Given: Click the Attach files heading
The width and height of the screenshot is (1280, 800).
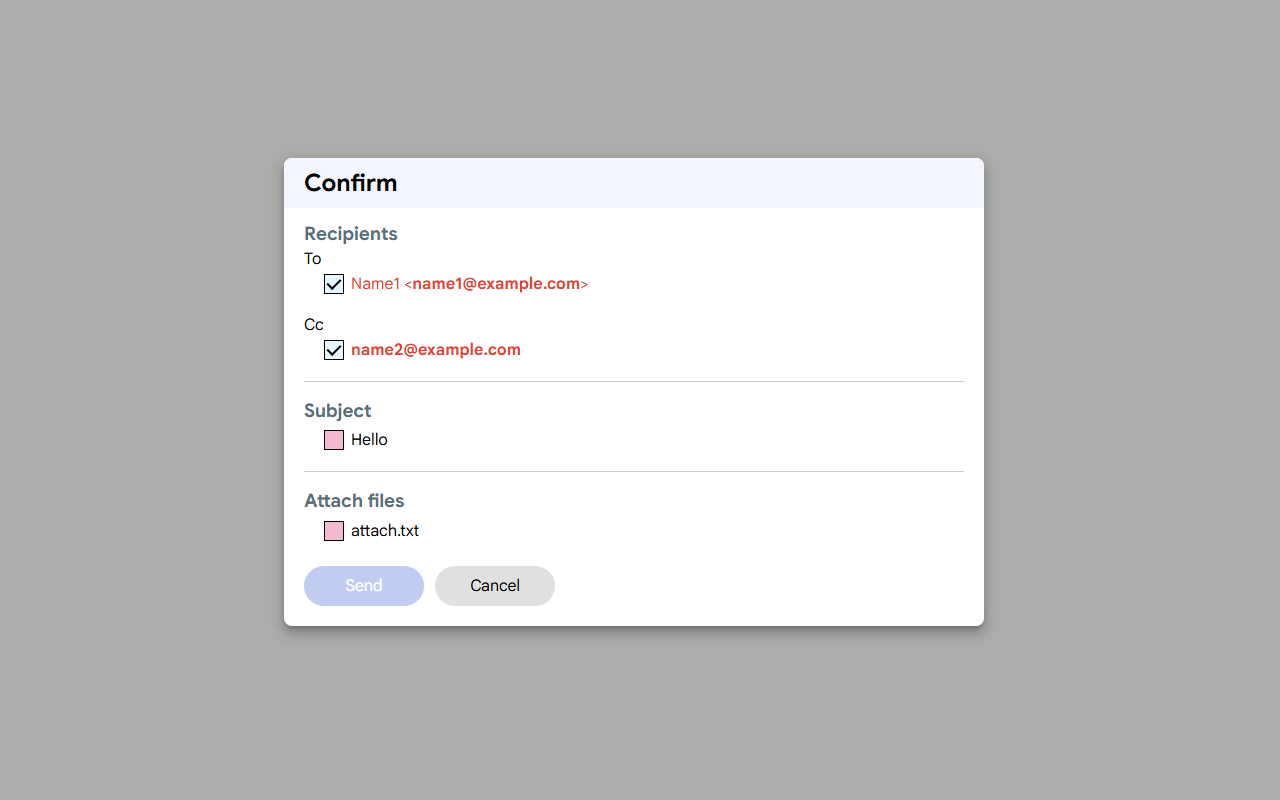Looking at the screenshot, I should pos(354,501).
